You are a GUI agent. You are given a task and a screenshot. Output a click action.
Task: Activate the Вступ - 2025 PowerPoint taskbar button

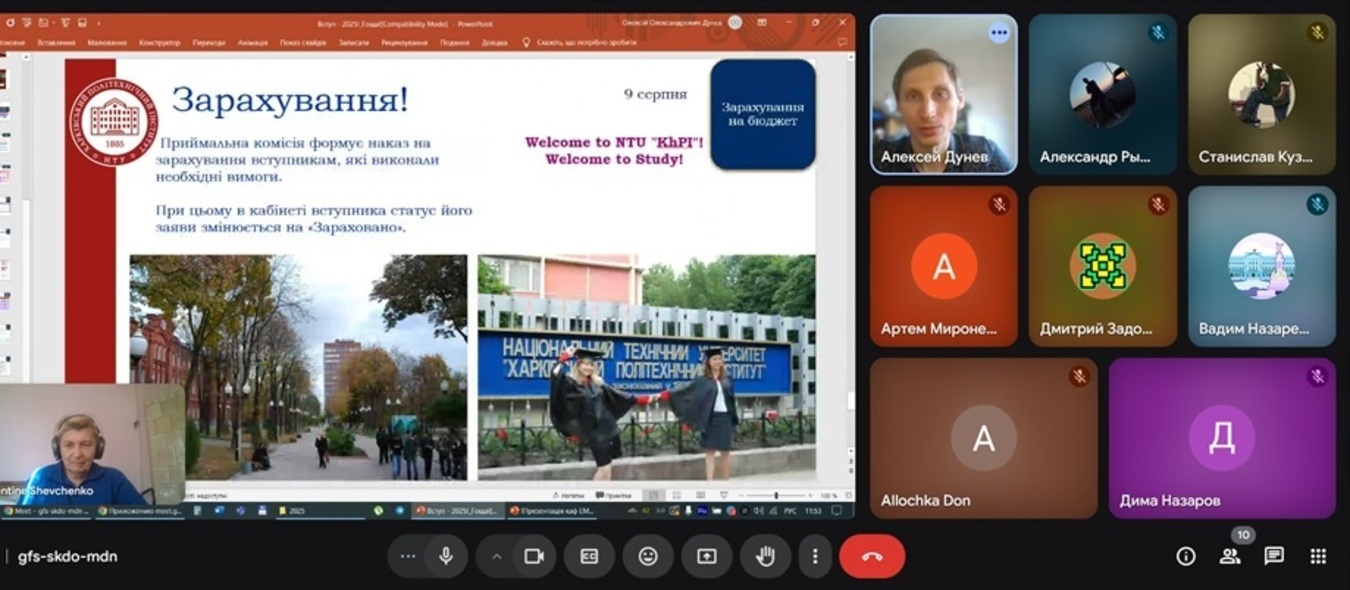tap(458, 510)
